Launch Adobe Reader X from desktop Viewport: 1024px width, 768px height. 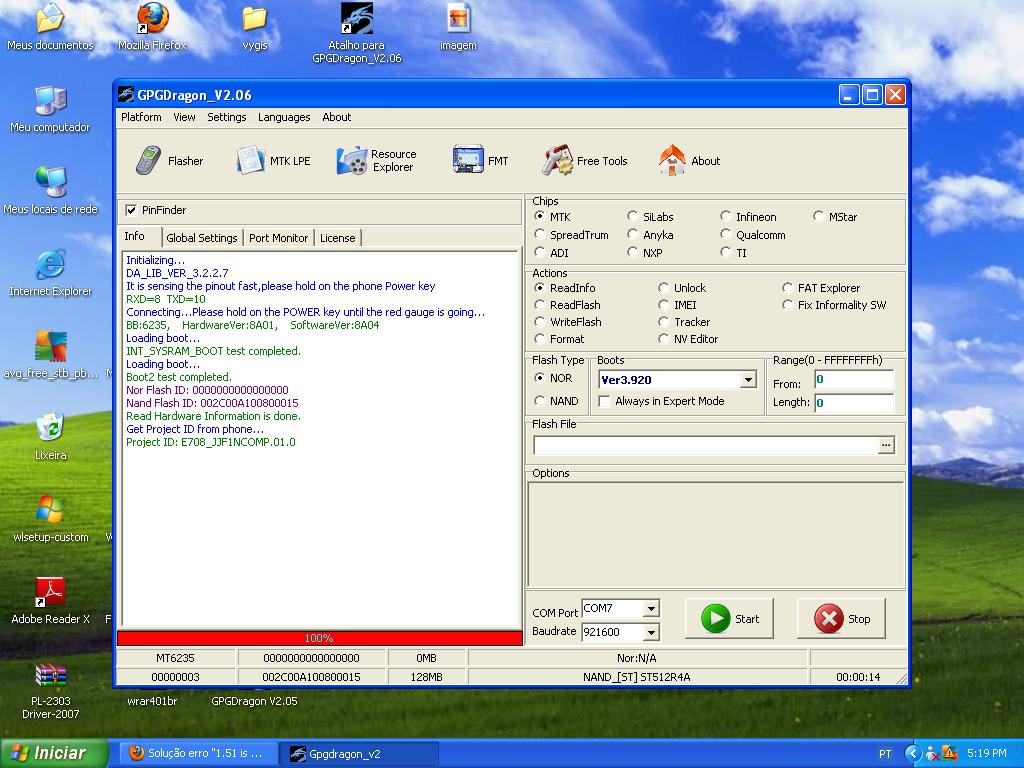coord(50,600)
